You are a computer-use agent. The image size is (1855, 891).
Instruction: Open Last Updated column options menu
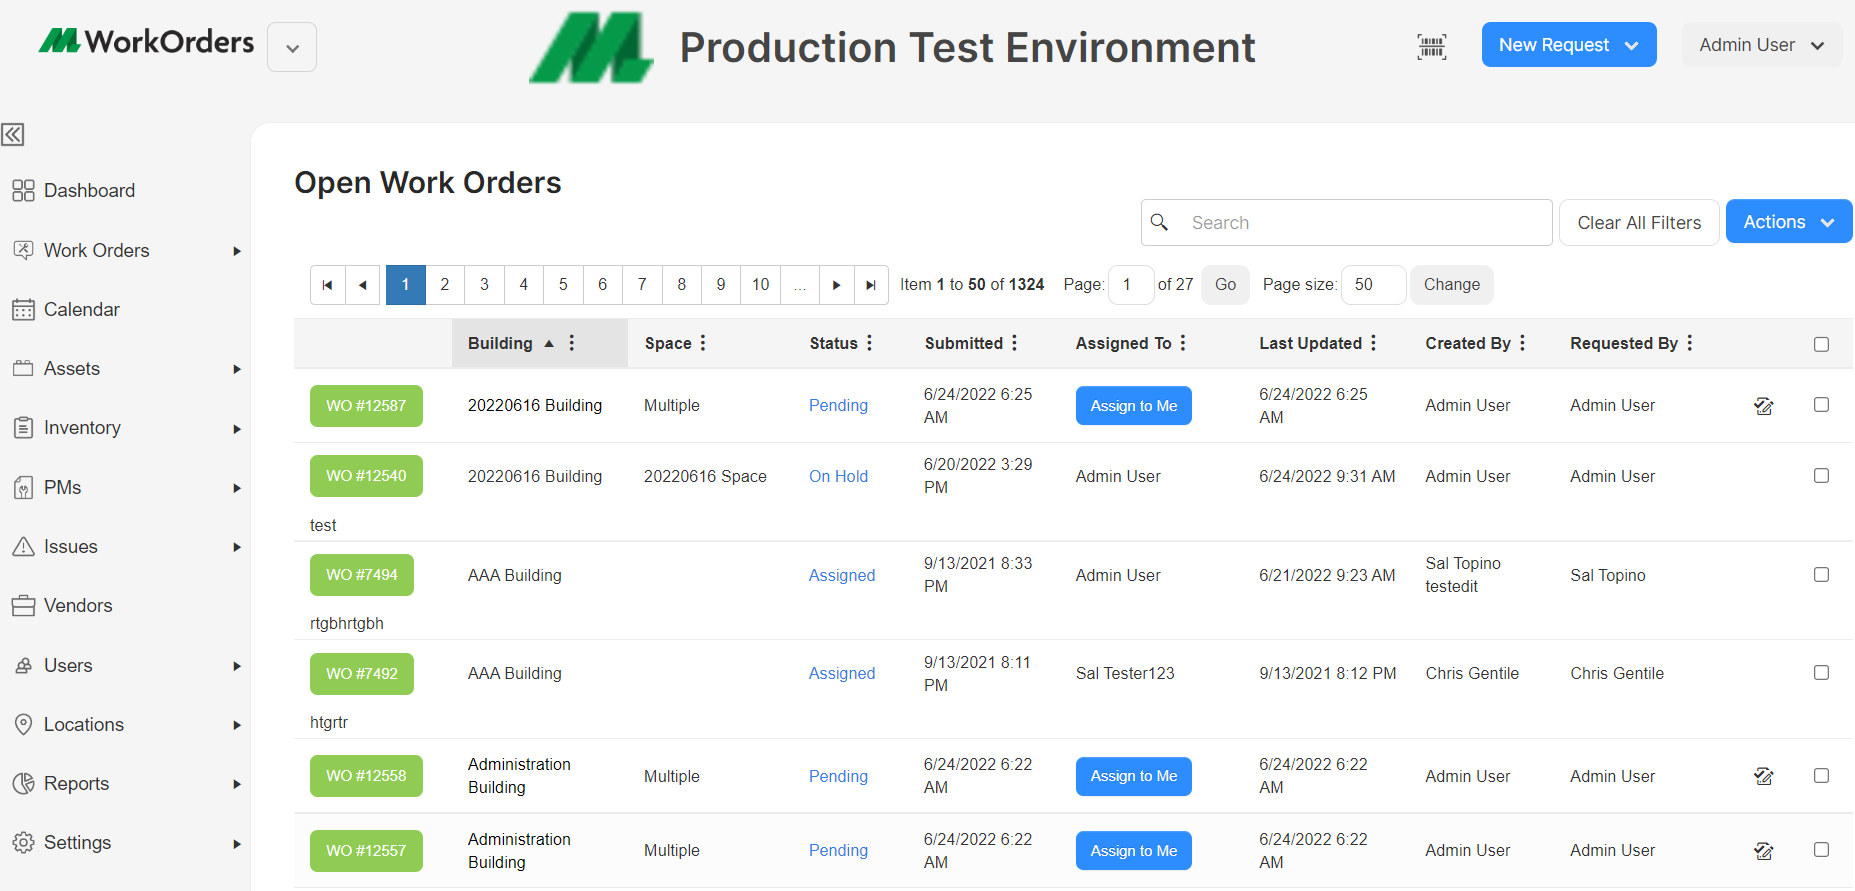[1374, 343]
